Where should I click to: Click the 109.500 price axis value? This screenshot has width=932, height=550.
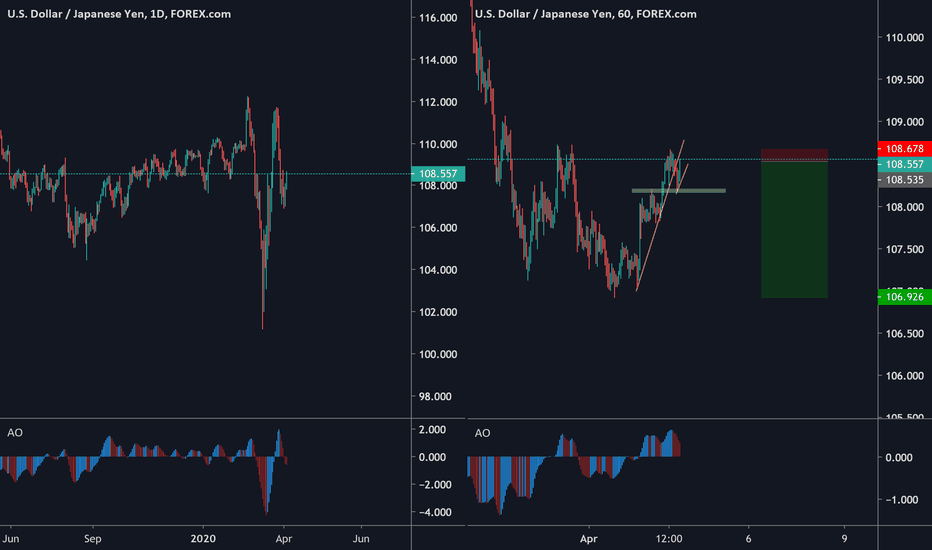(x=905, y=80)
